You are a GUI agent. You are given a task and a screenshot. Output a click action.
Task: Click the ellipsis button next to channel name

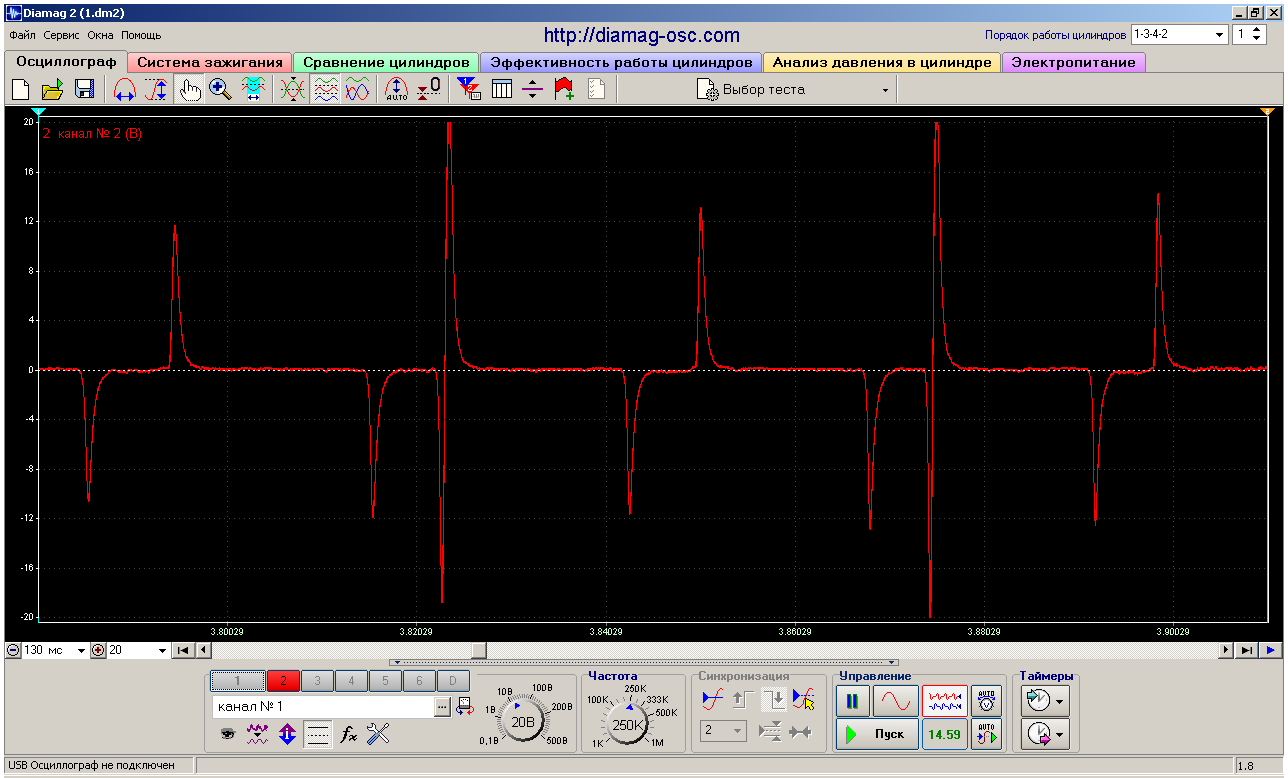[443, 707]
